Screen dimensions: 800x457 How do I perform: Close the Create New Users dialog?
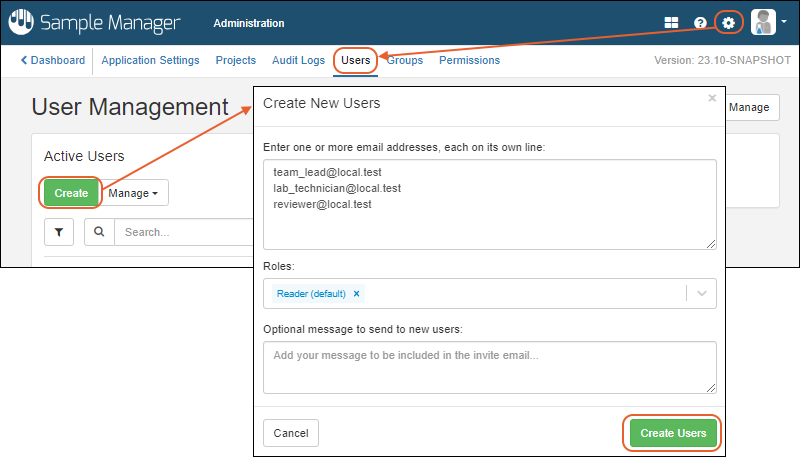click(x=712, y=98)
